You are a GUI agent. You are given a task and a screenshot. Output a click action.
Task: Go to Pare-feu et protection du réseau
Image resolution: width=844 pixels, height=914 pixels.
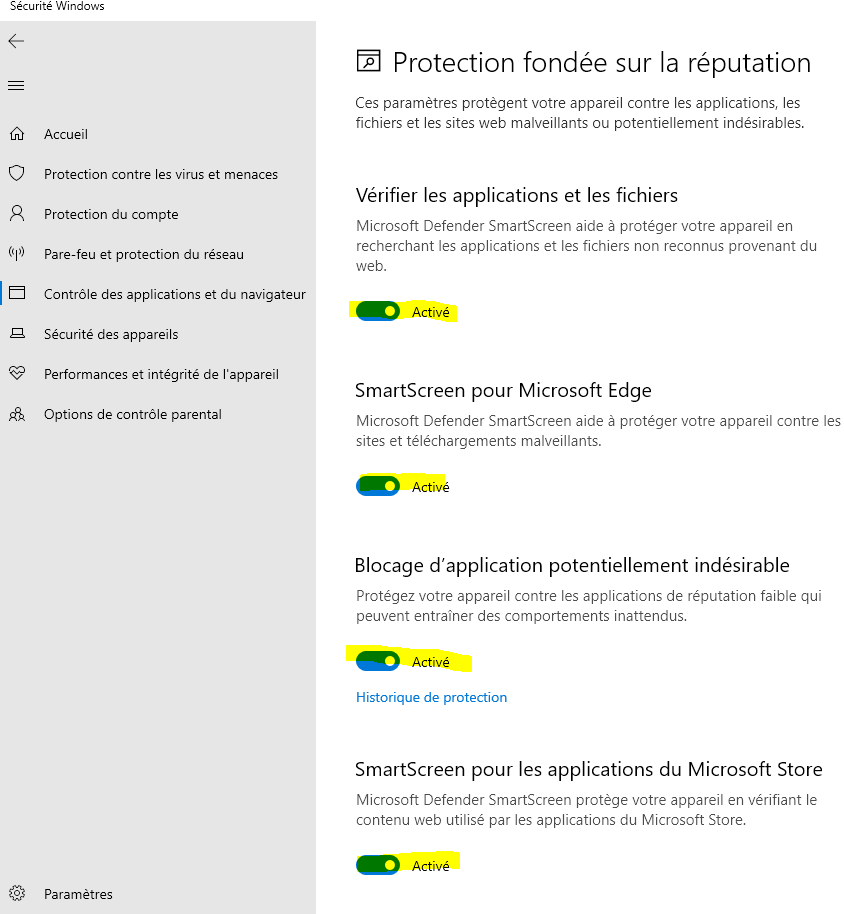click(143, 254)
